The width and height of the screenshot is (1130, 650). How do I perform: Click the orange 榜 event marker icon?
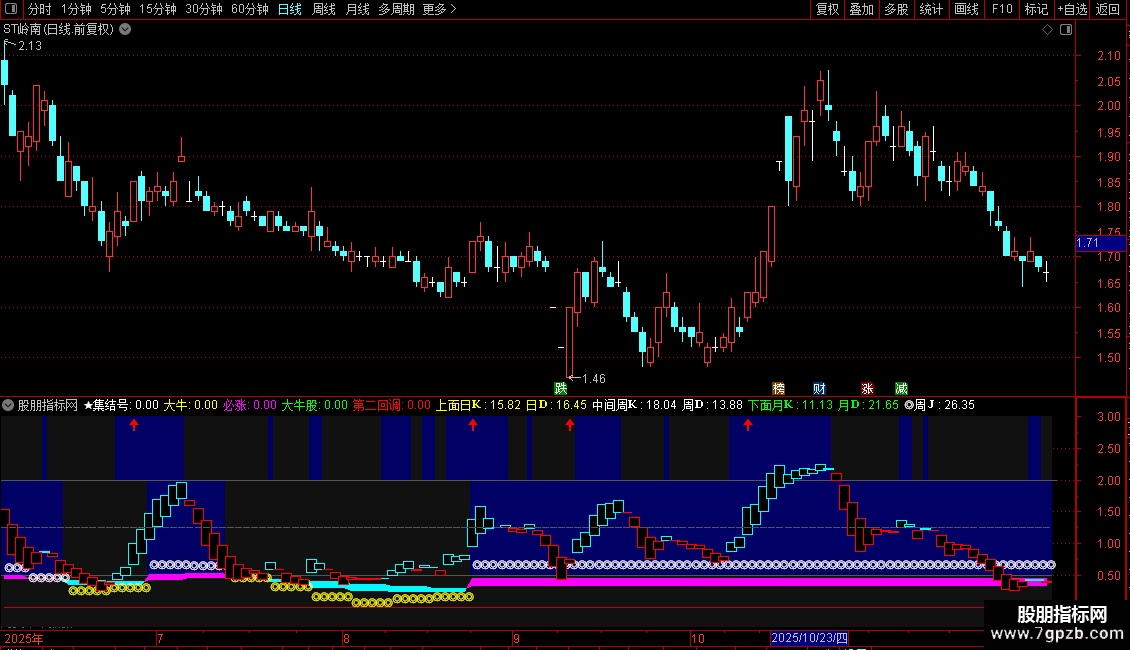(x=779, y=388)
